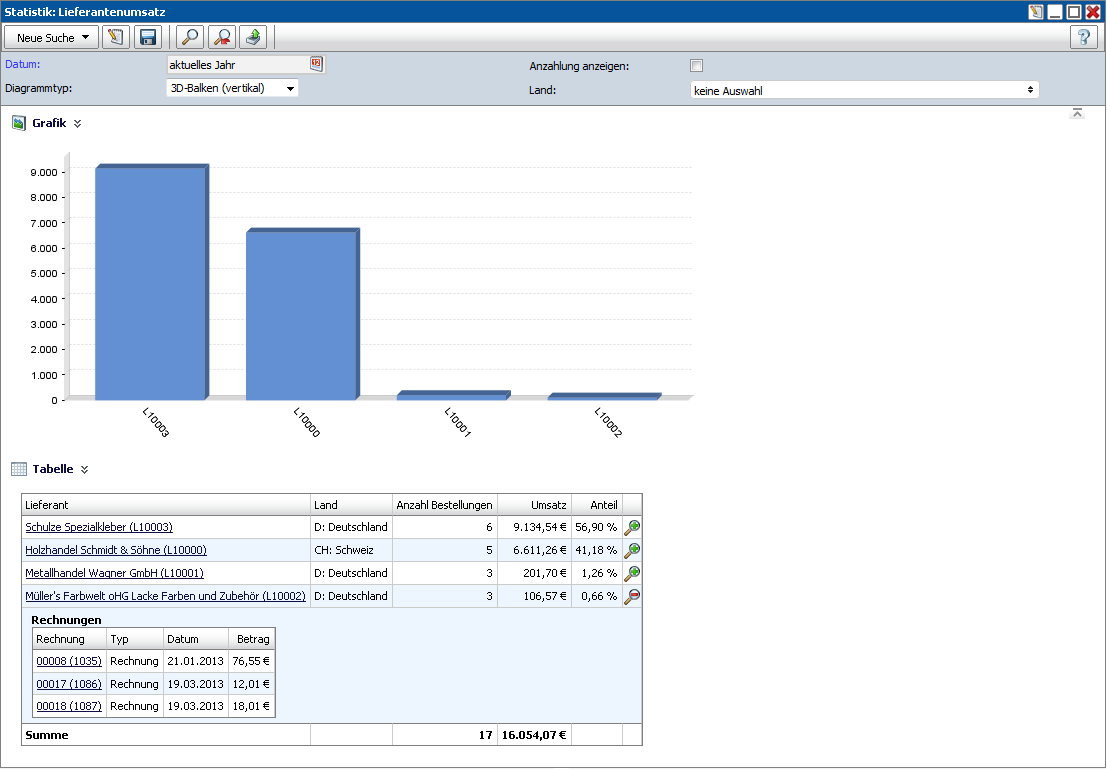Viewport: 1107px width, 769px height.
Task: Open supplier Holzhandel Schmidt & Söhne link
Action: point(116,550)
